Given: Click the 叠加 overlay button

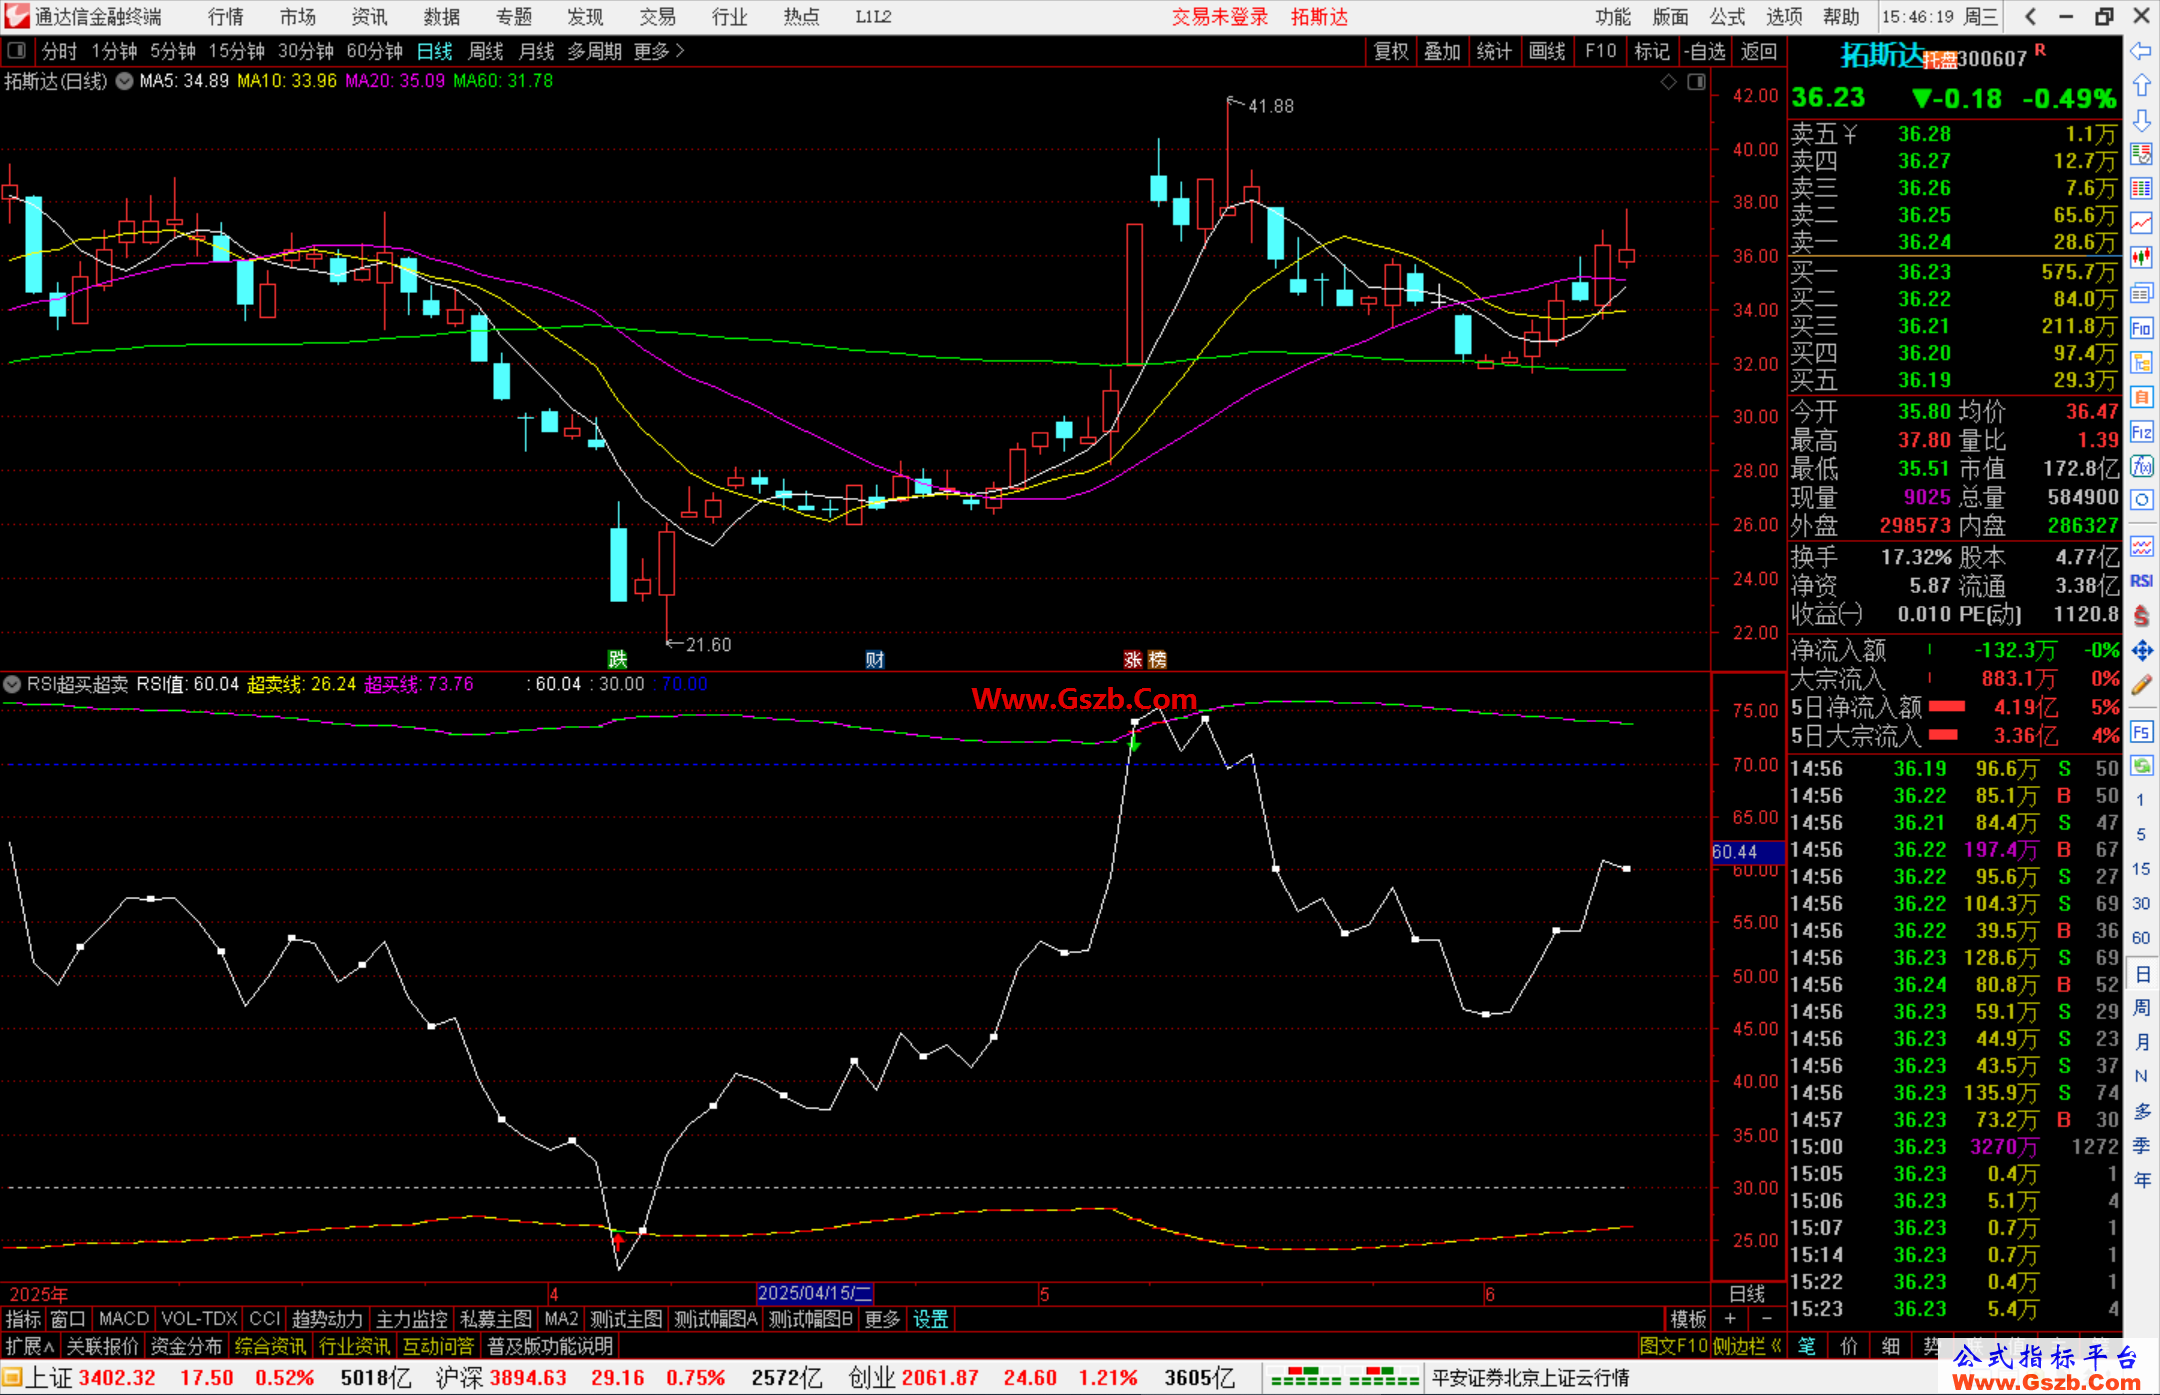Looking at the screenshot, I should pos(1443,51).
